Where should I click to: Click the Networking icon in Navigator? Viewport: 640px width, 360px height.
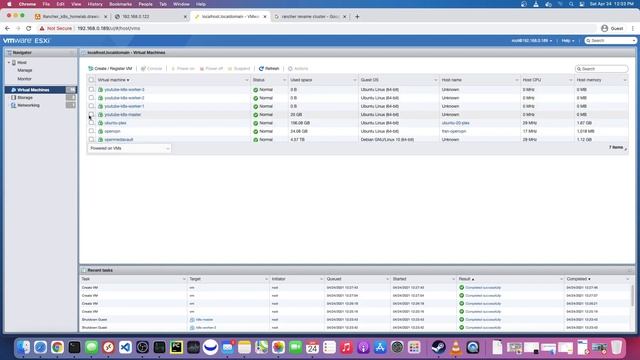point(13,105)
